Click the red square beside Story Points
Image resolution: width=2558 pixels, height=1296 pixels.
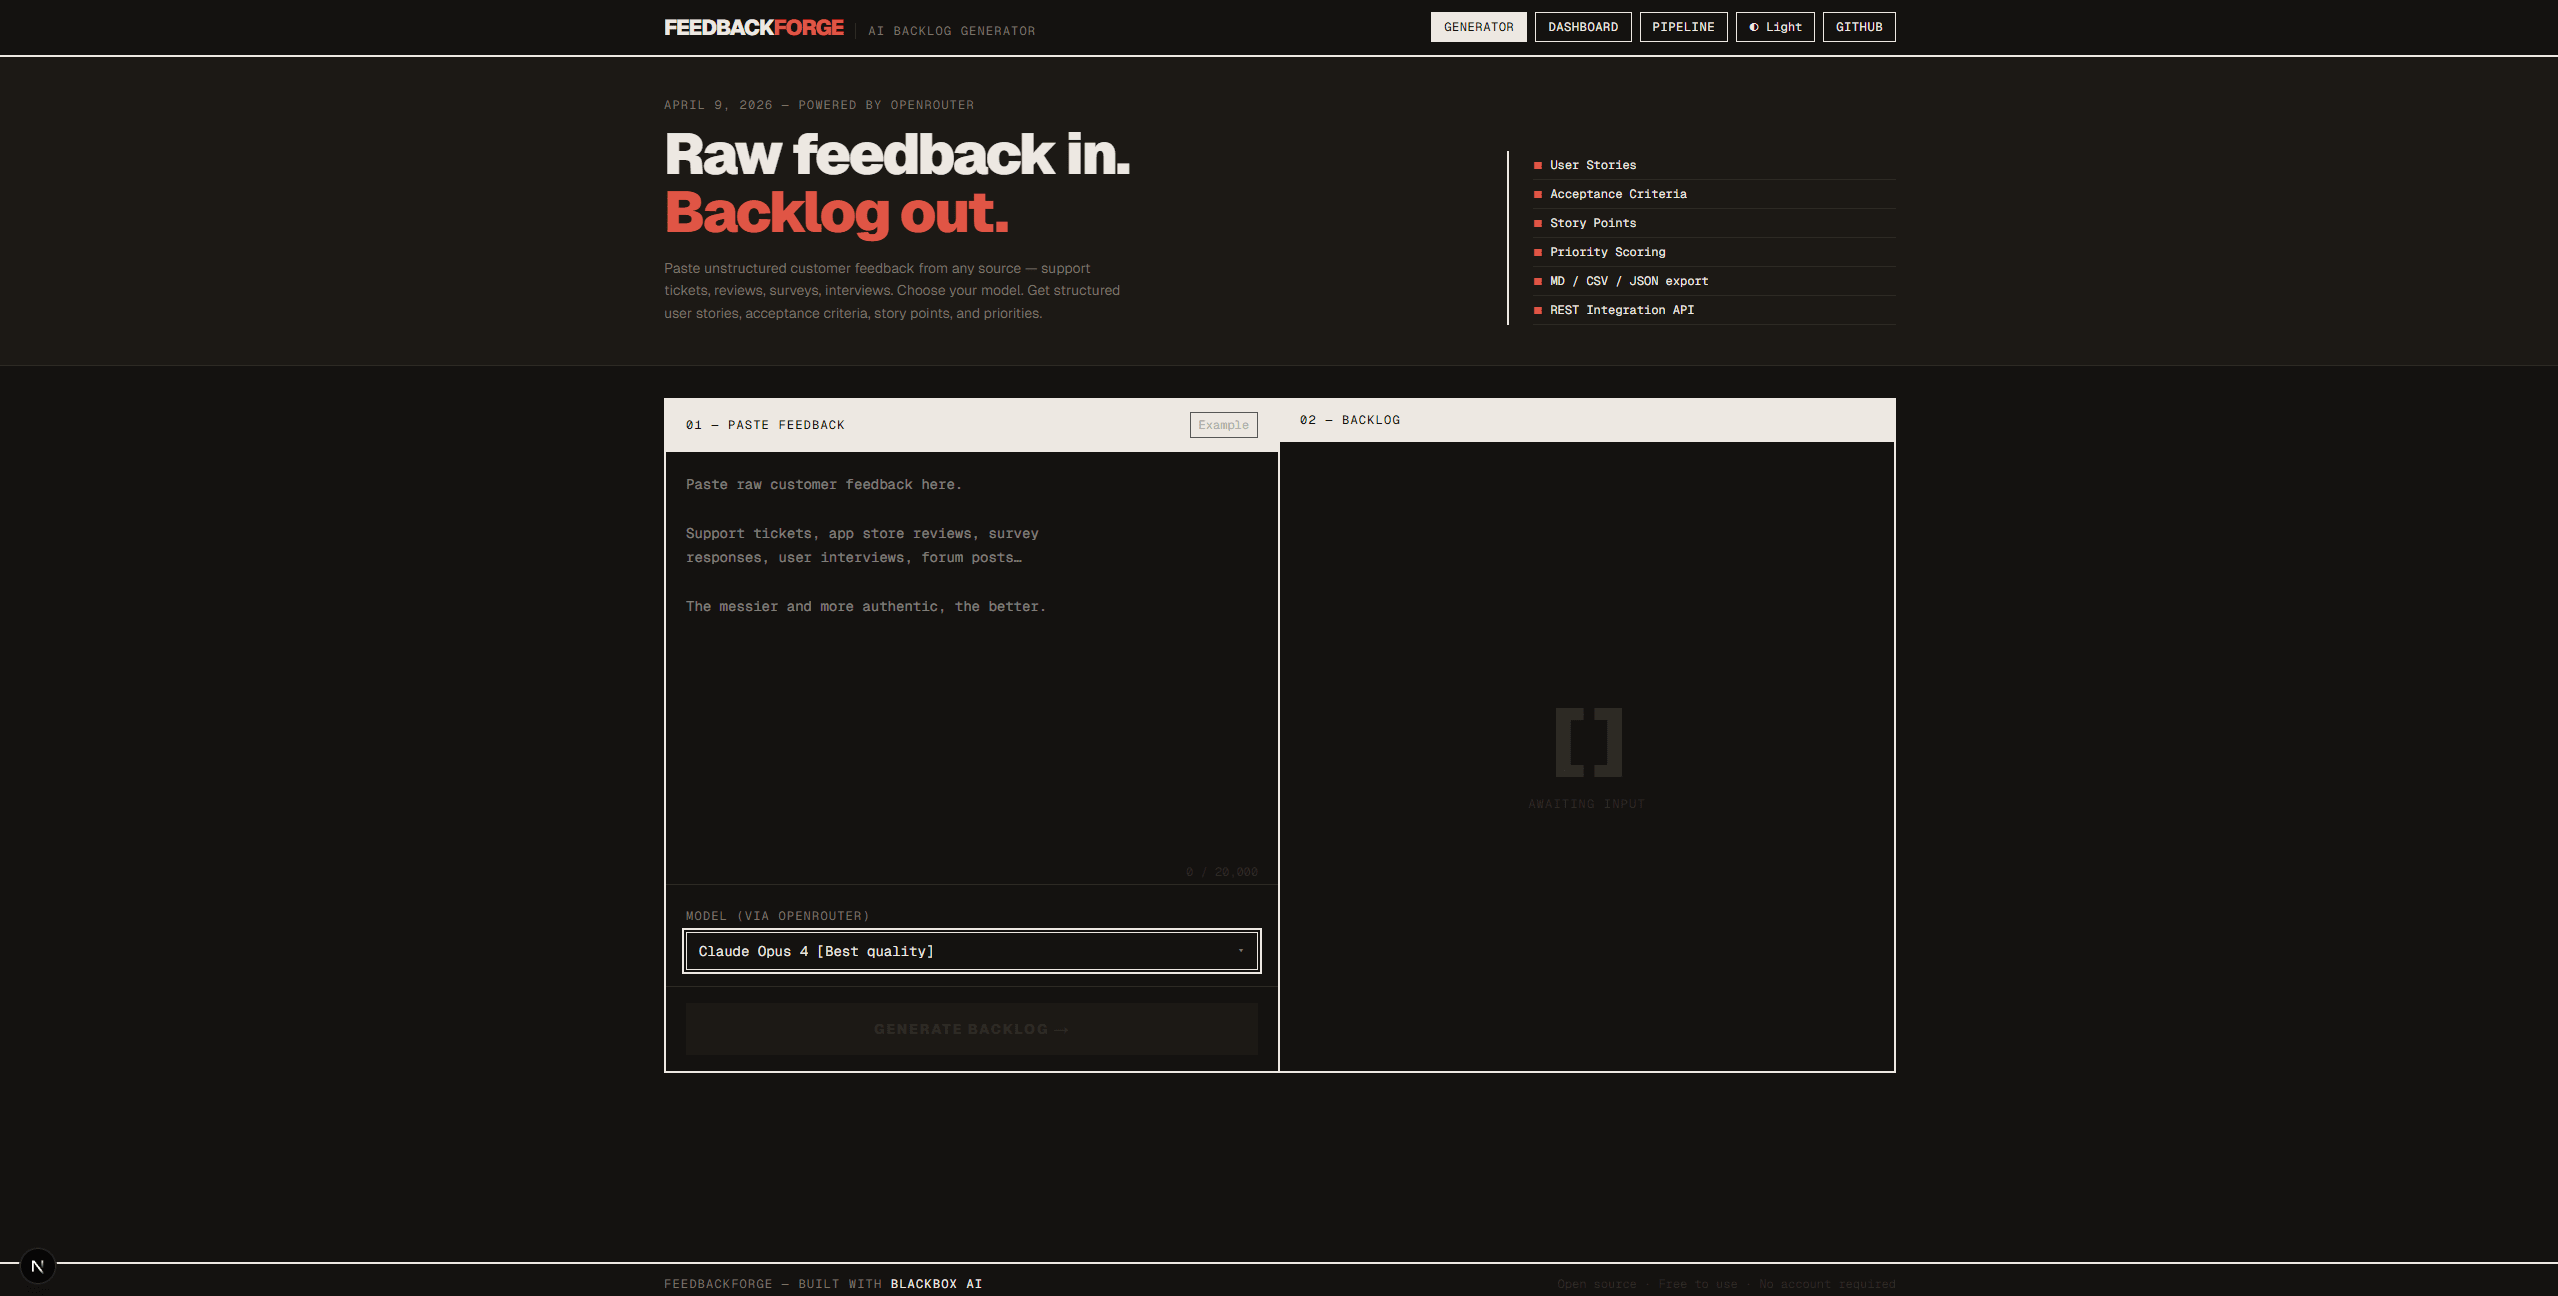pos(1537,223)
